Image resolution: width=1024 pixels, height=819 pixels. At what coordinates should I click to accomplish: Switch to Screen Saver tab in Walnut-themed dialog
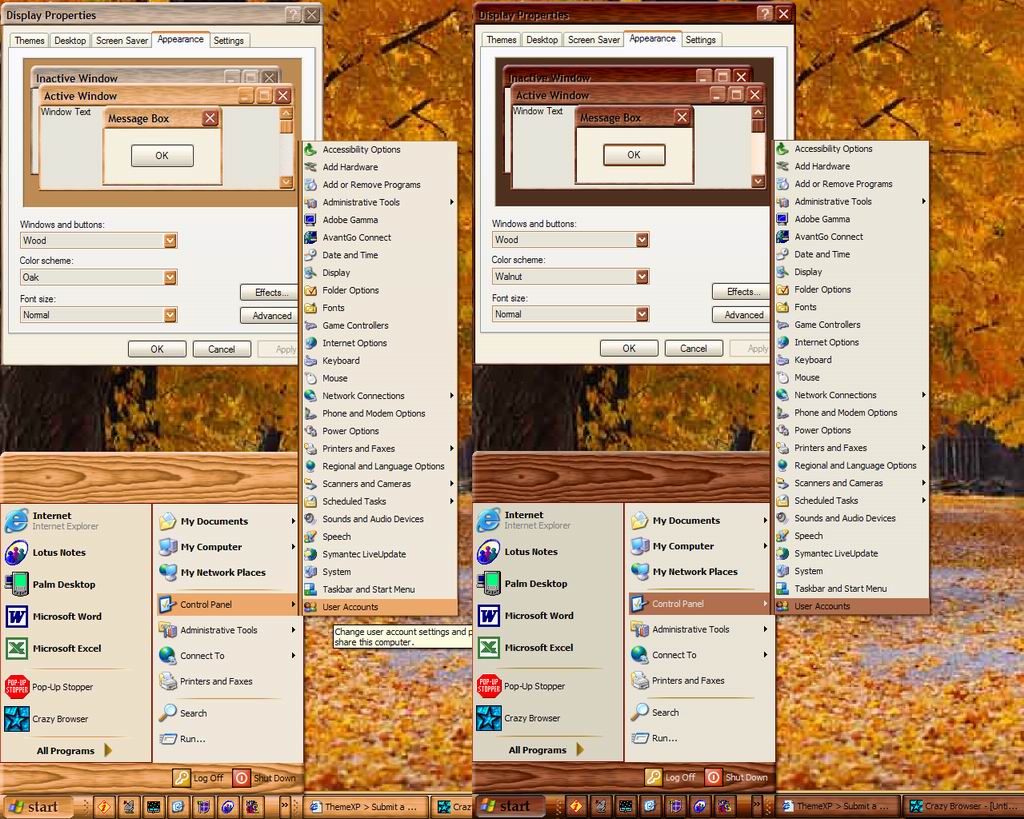[594, 40]
